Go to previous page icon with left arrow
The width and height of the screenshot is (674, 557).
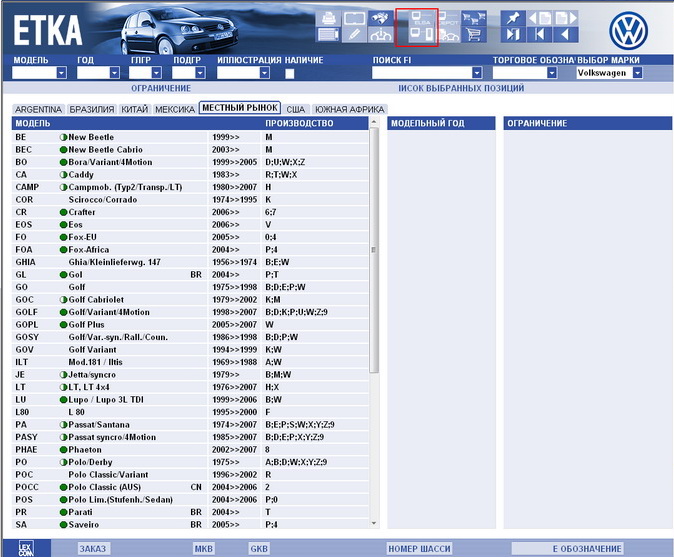coord(539,18)
